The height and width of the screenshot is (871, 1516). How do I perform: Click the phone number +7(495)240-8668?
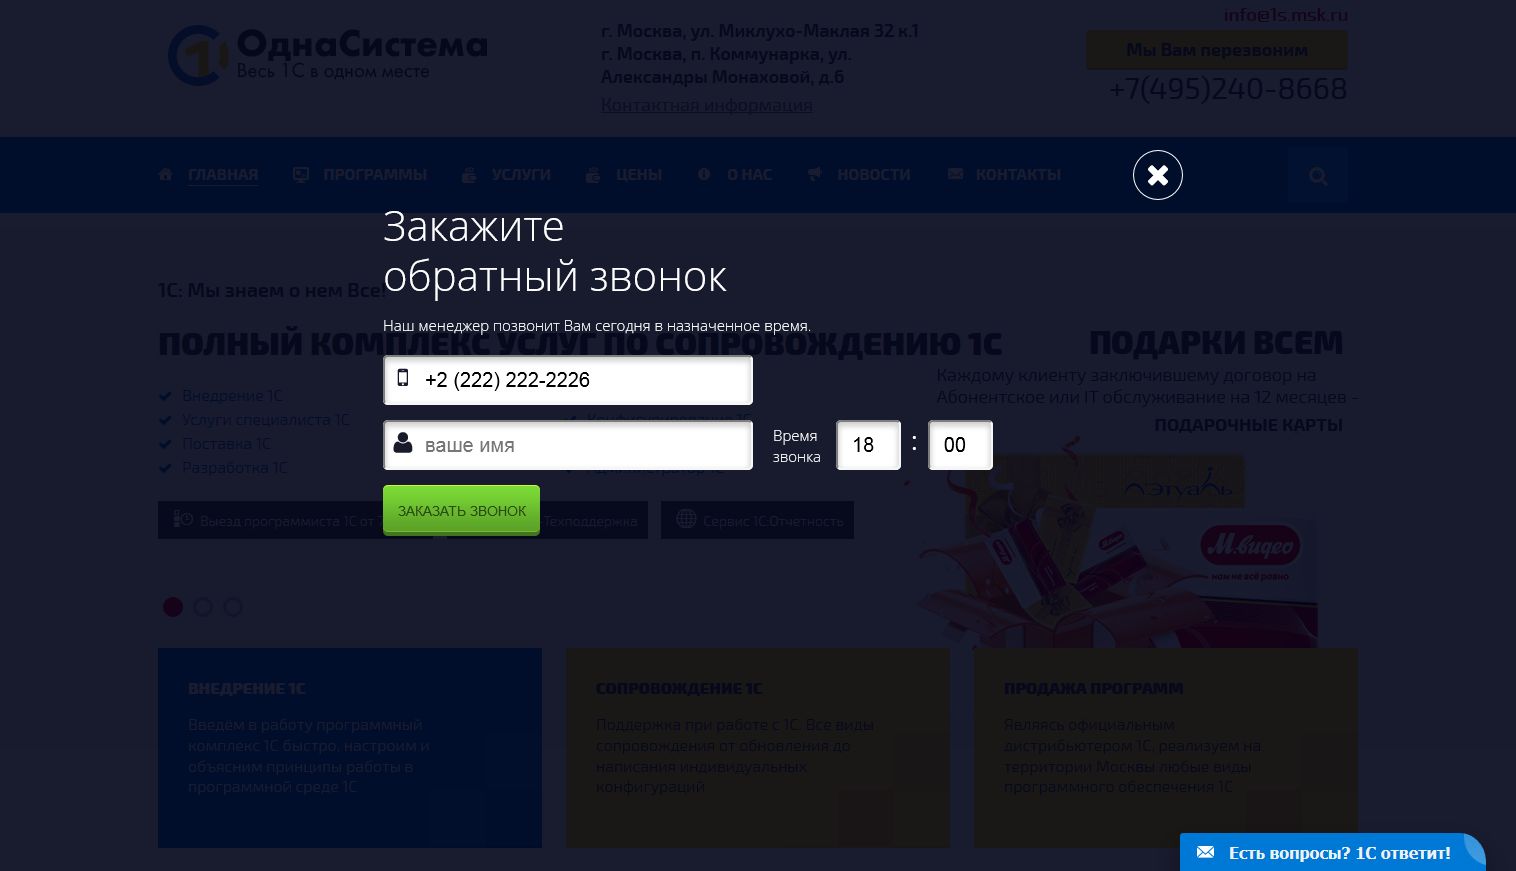1228,89
